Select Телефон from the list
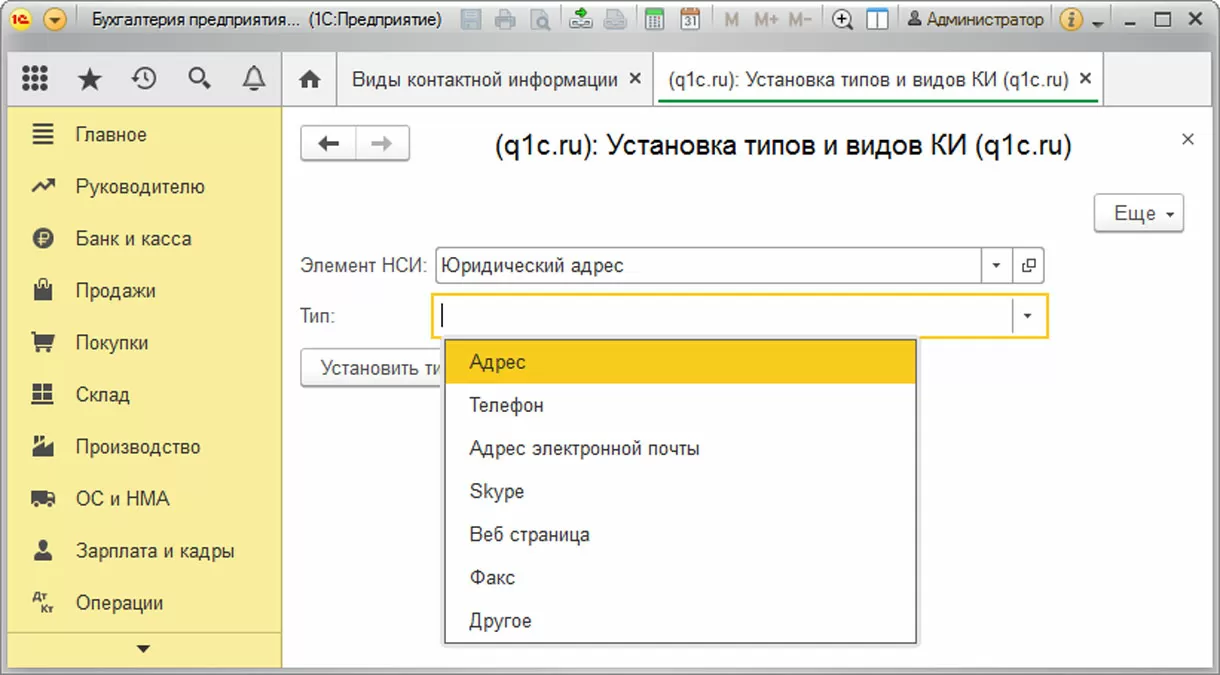Screen dimensions: 1220x675 click(507, 405)
